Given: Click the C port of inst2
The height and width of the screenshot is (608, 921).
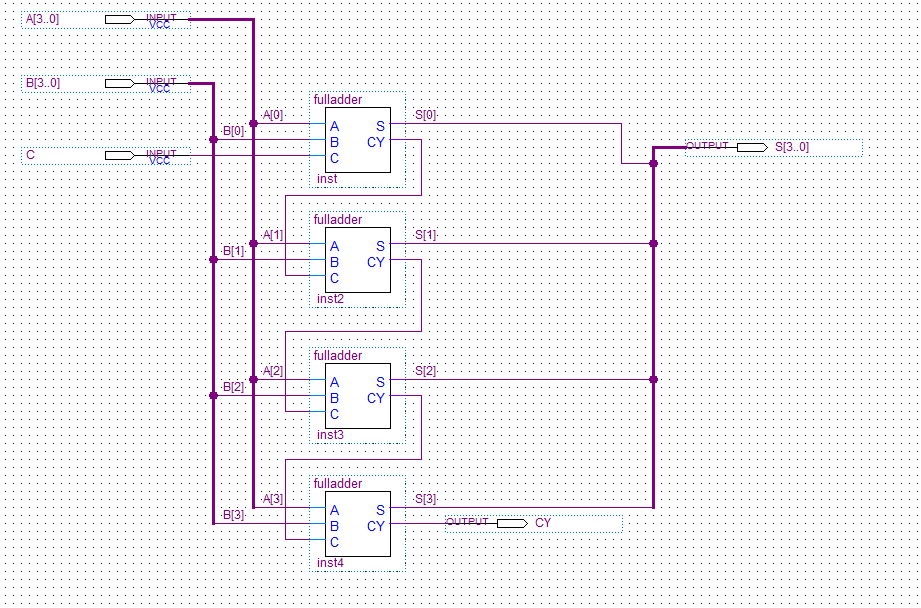Looking at the screenshot, I should coord(334,278).
